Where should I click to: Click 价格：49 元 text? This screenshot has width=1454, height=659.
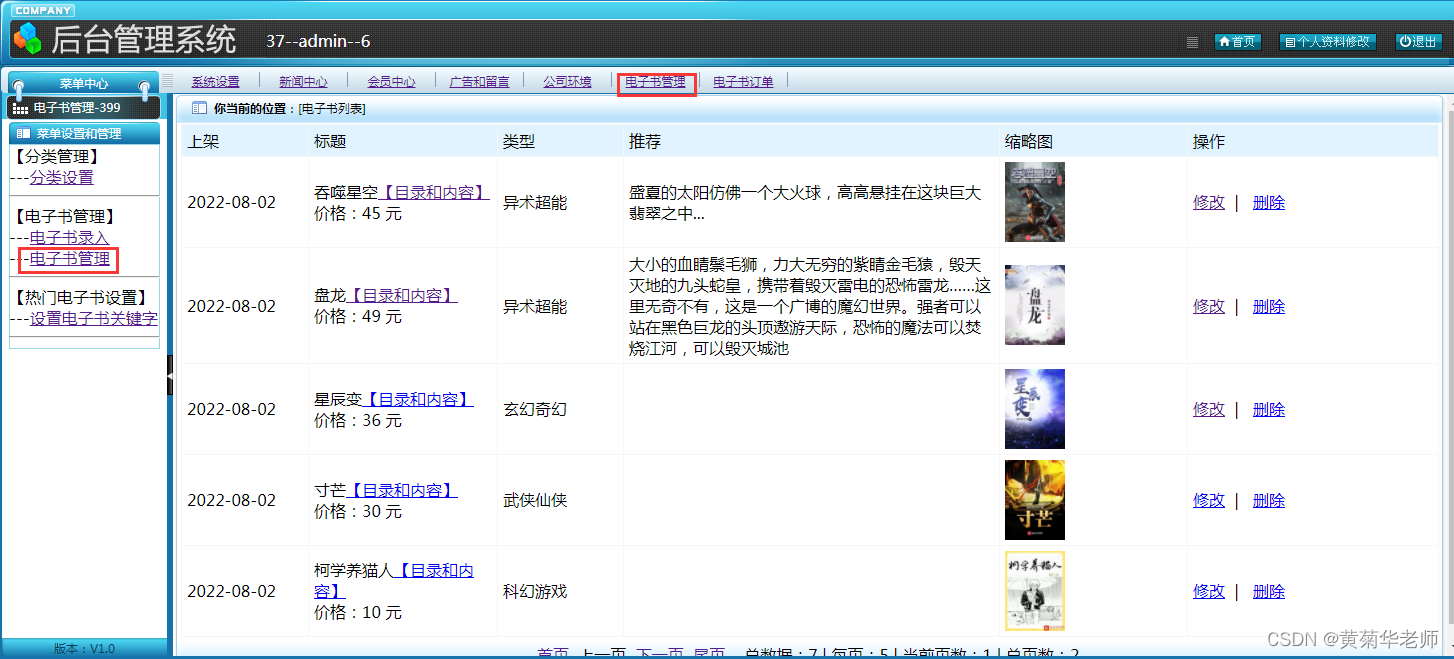(358, 316)
